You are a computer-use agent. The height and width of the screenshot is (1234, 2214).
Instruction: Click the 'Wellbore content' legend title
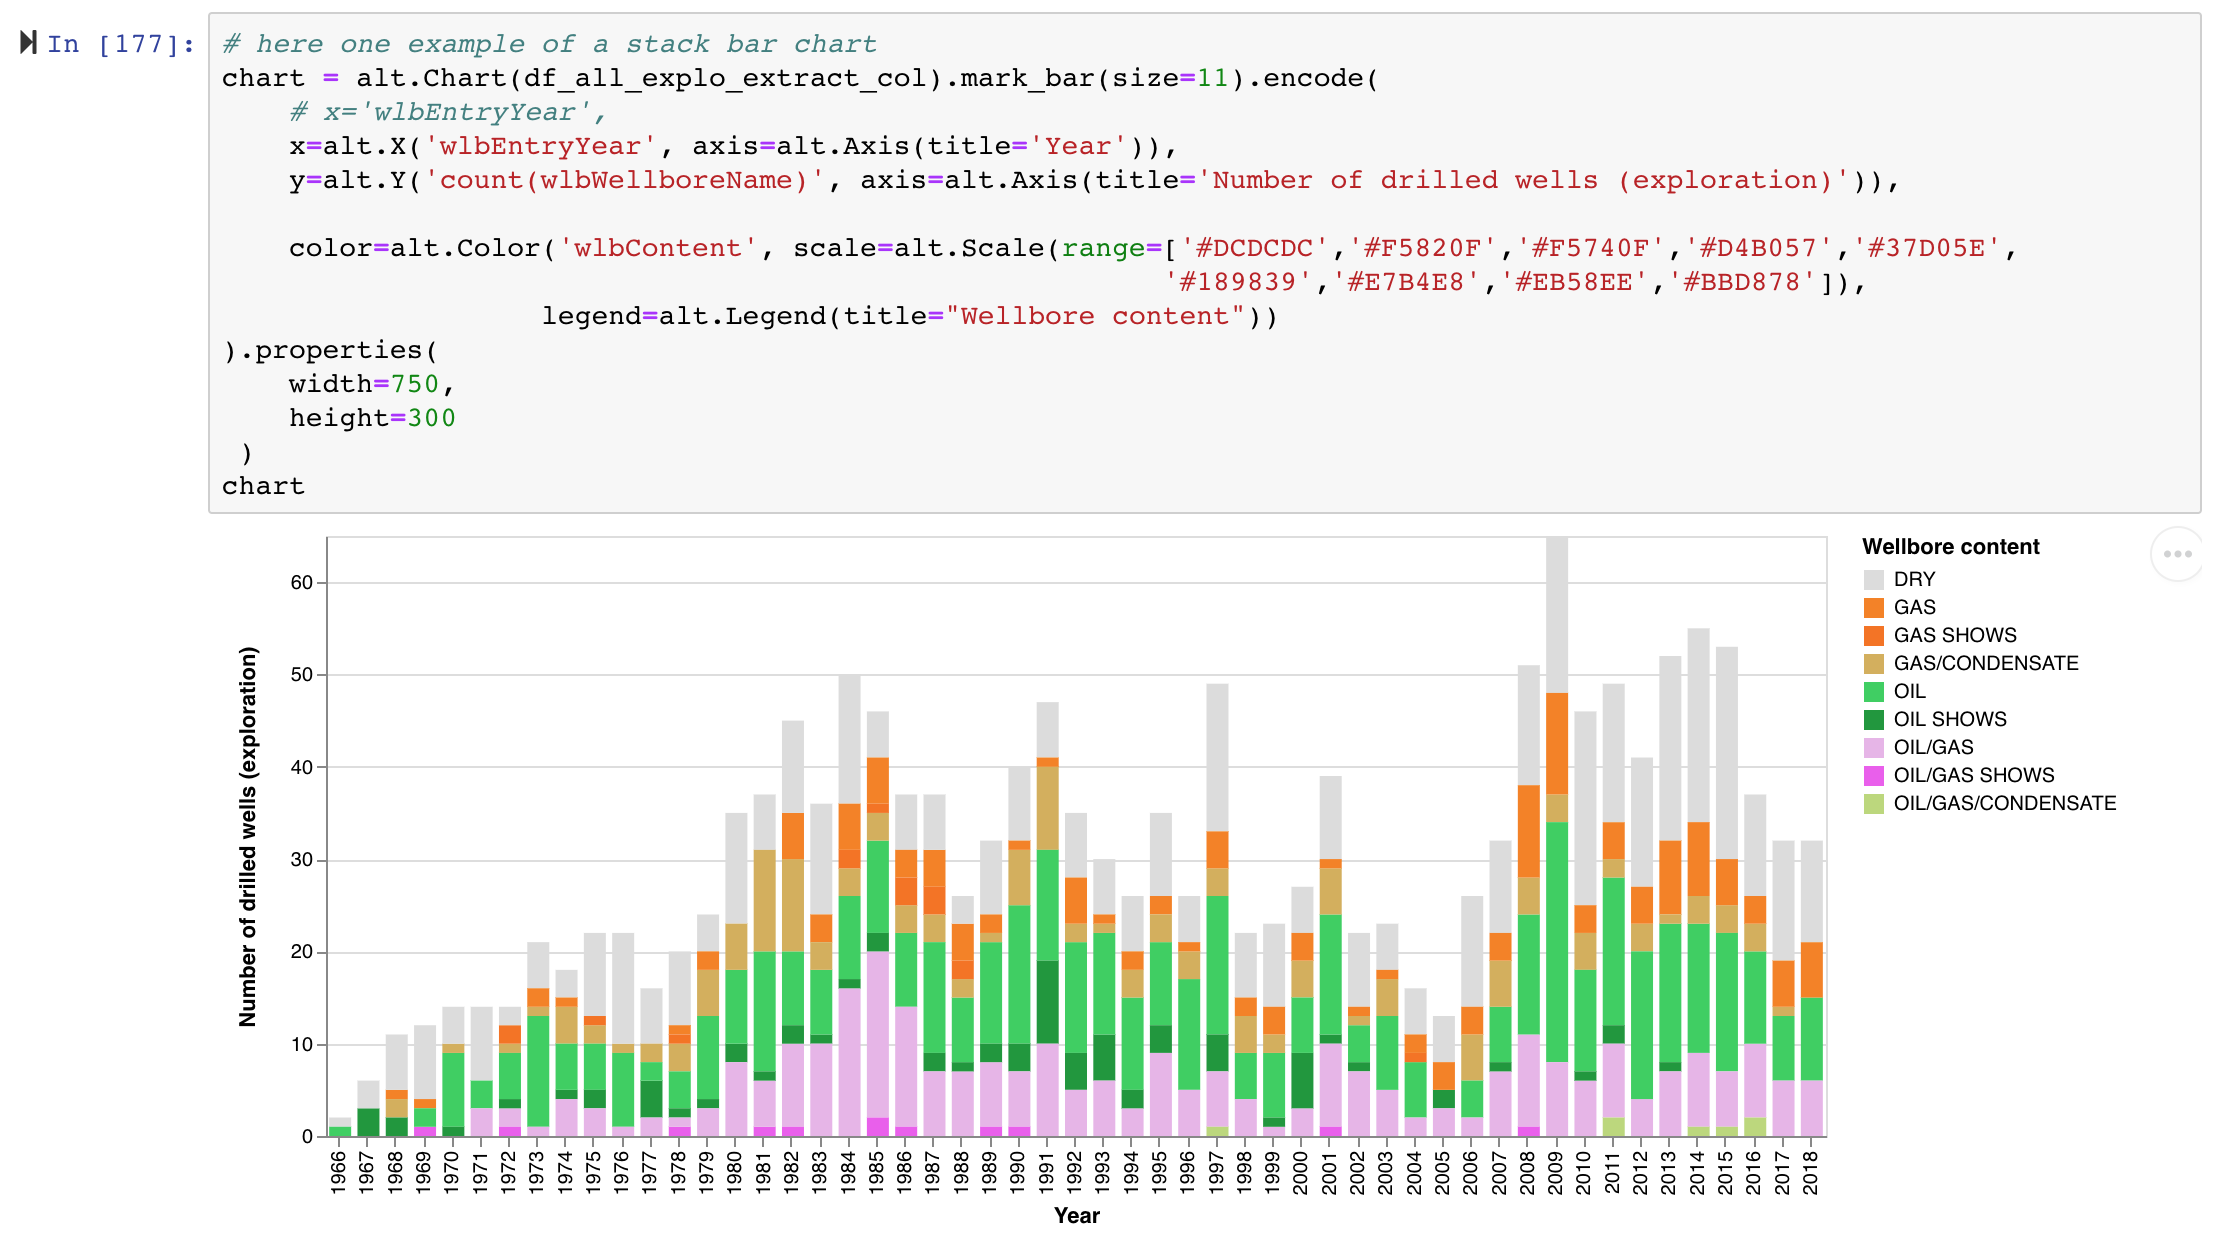1950,547
